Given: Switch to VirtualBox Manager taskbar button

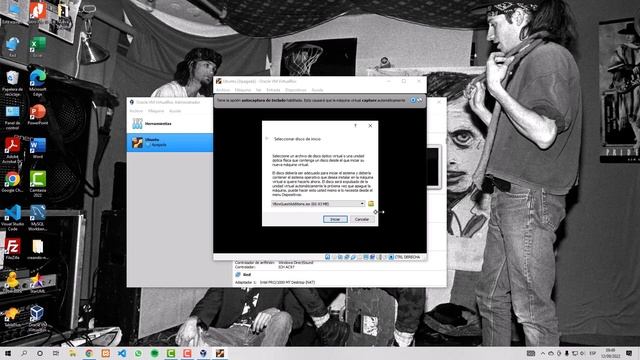Looking at the screenshot, I should (x=203, y=353).
